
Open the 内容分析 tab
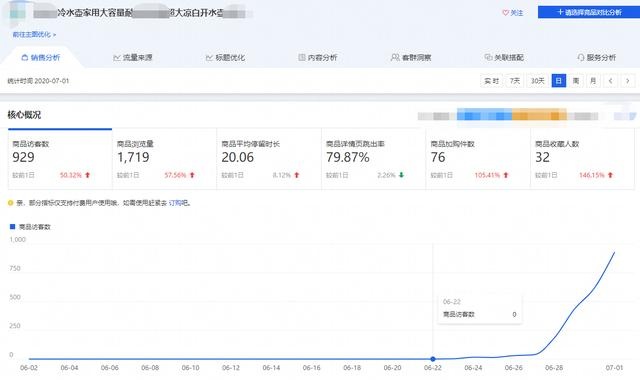click(x=318, y=58)
